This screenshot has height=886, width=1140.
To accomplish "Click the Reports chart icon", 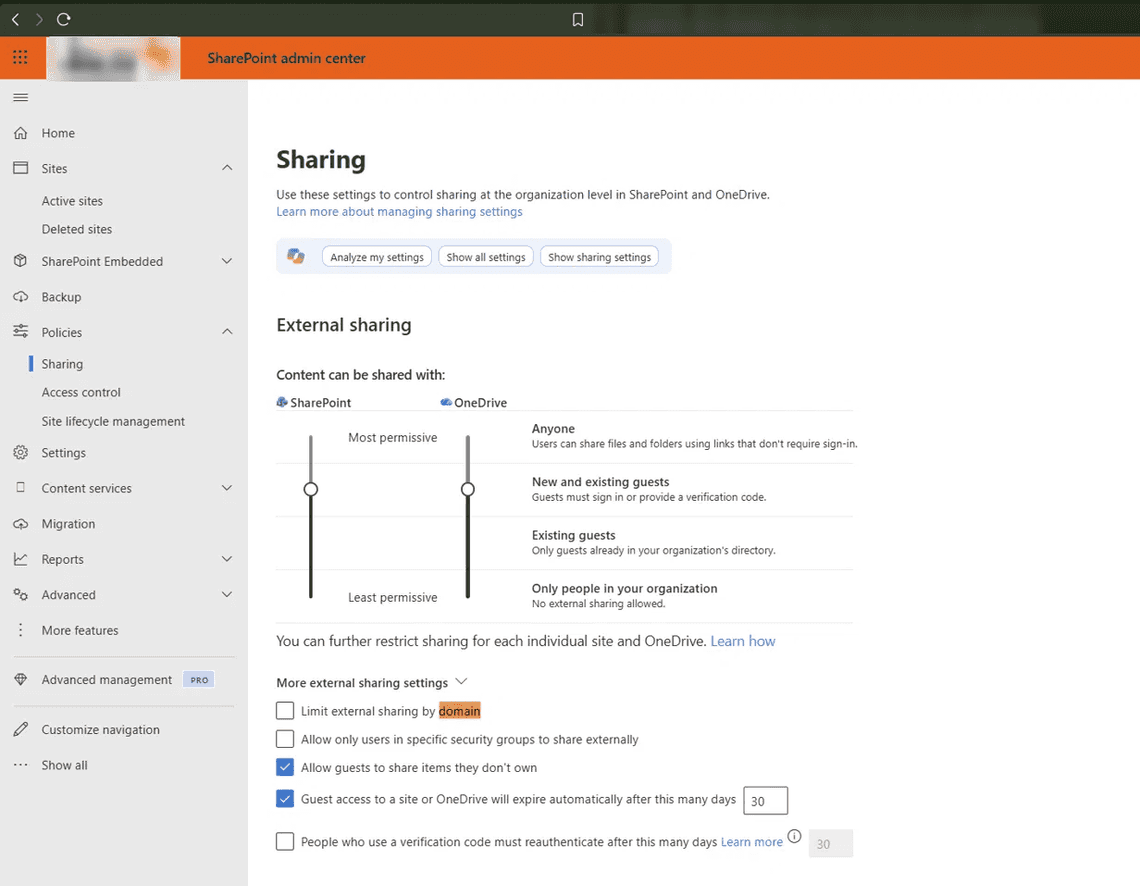I will click(20, 559).
